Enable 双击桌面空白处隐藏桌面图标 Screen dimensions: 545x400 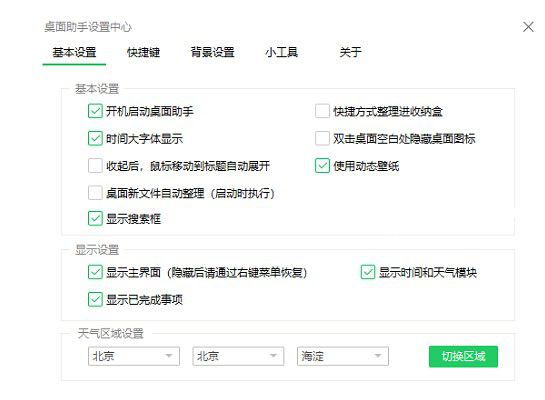(x=322, y=138)
